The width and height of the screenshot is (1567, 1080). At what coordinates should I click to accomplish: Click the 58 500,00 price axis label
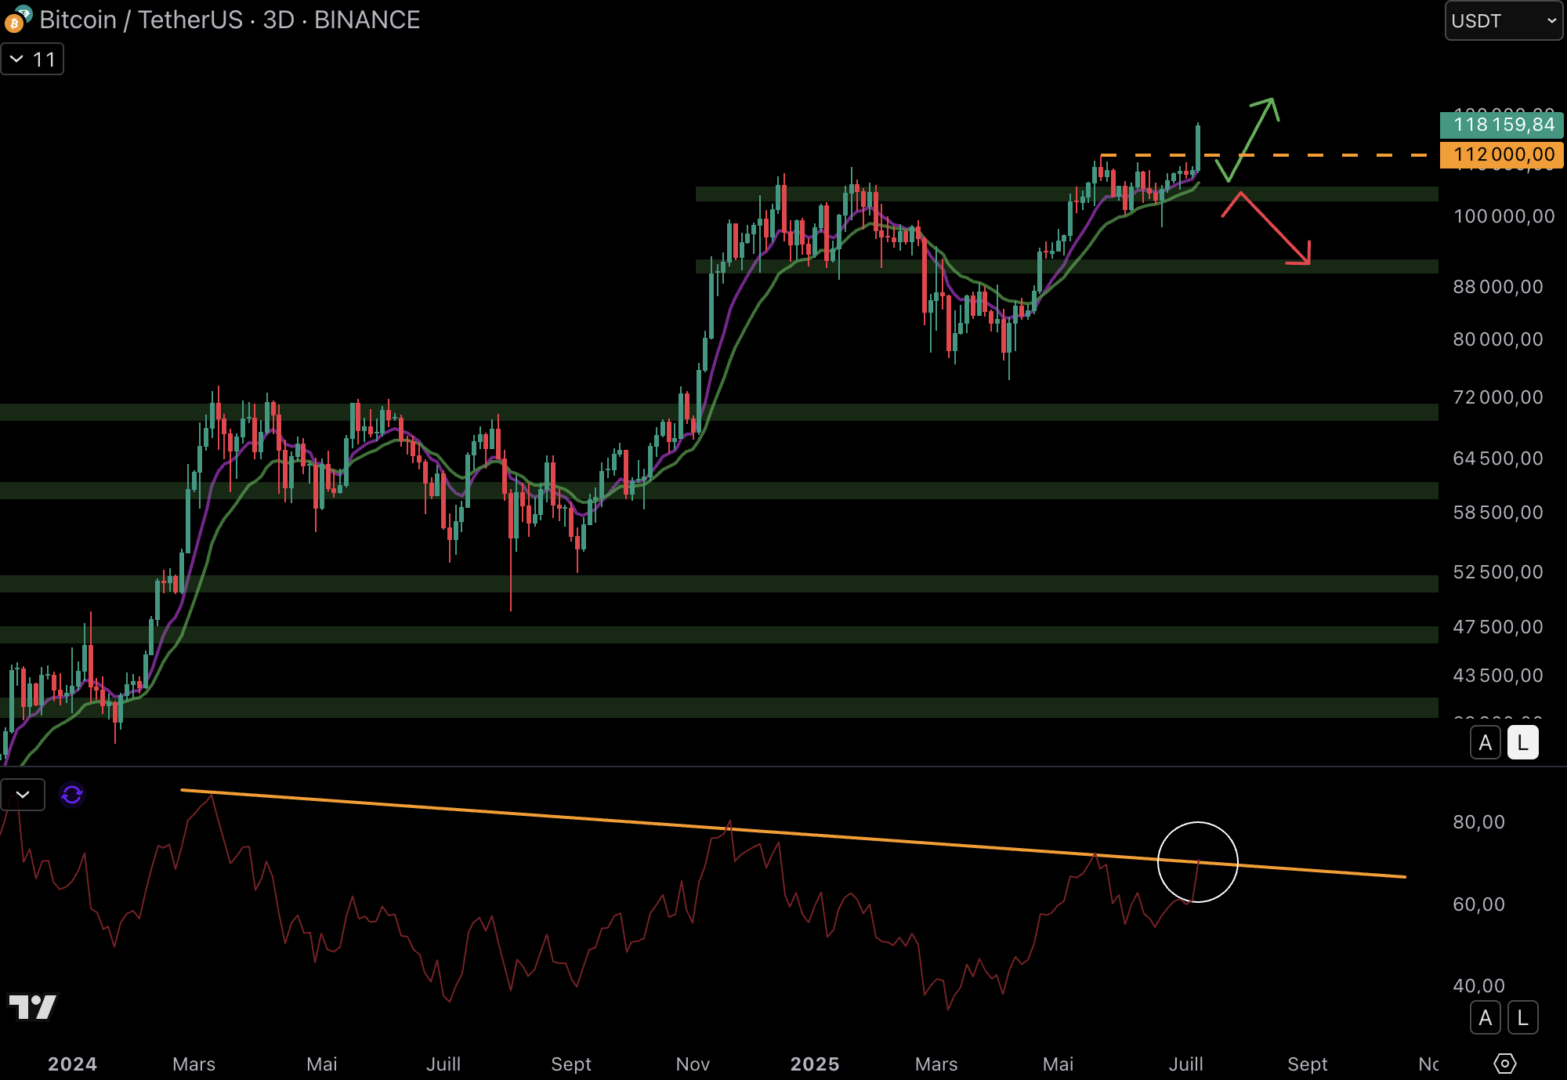[x=1498, y=513]
